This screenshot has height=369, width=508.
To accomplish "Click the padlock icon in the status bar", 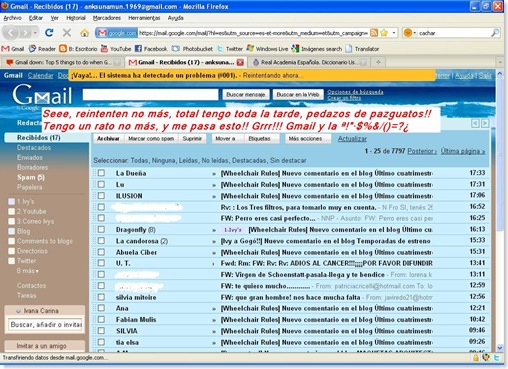I will [x=476, y=358].
